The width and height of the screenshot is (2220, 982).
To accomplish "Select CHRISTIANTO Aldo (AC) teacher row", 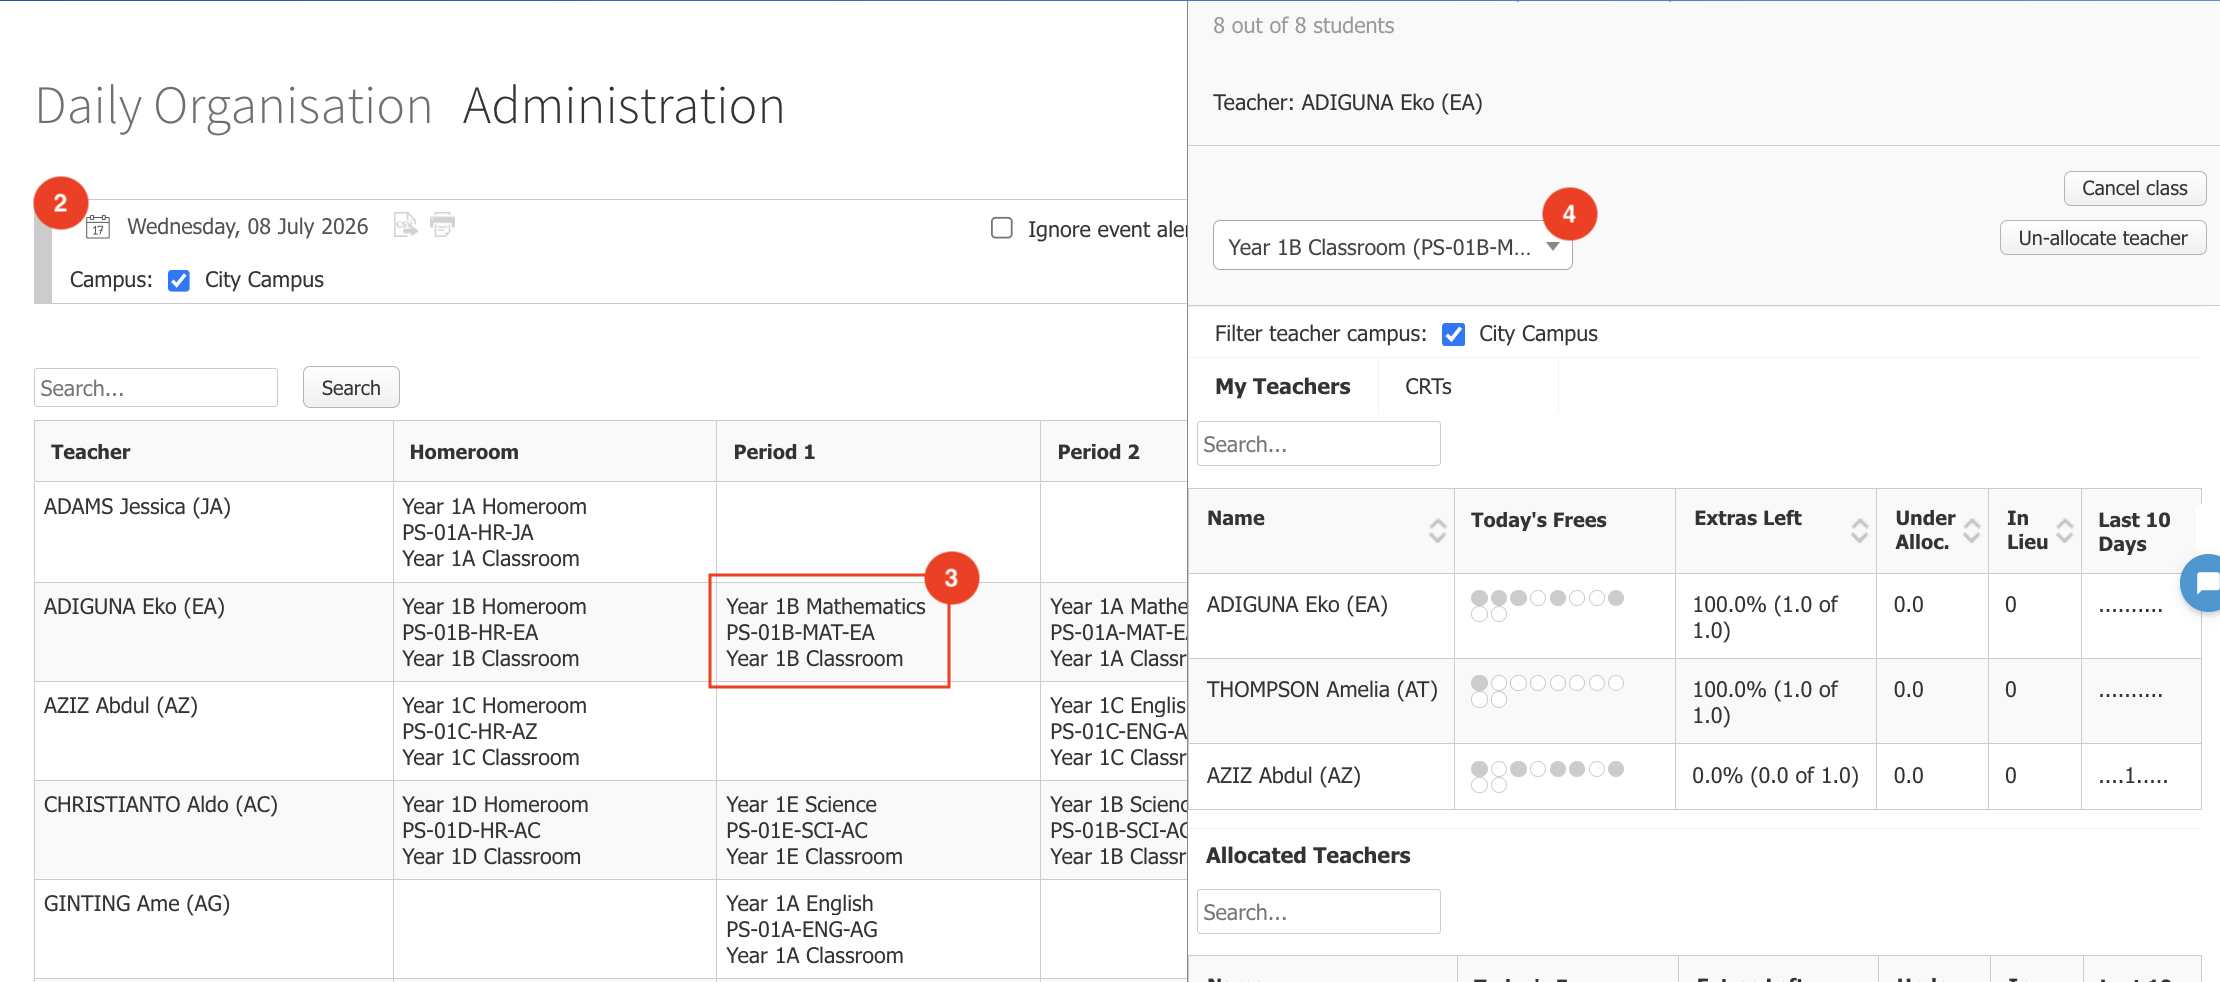I will coord(161,805).
